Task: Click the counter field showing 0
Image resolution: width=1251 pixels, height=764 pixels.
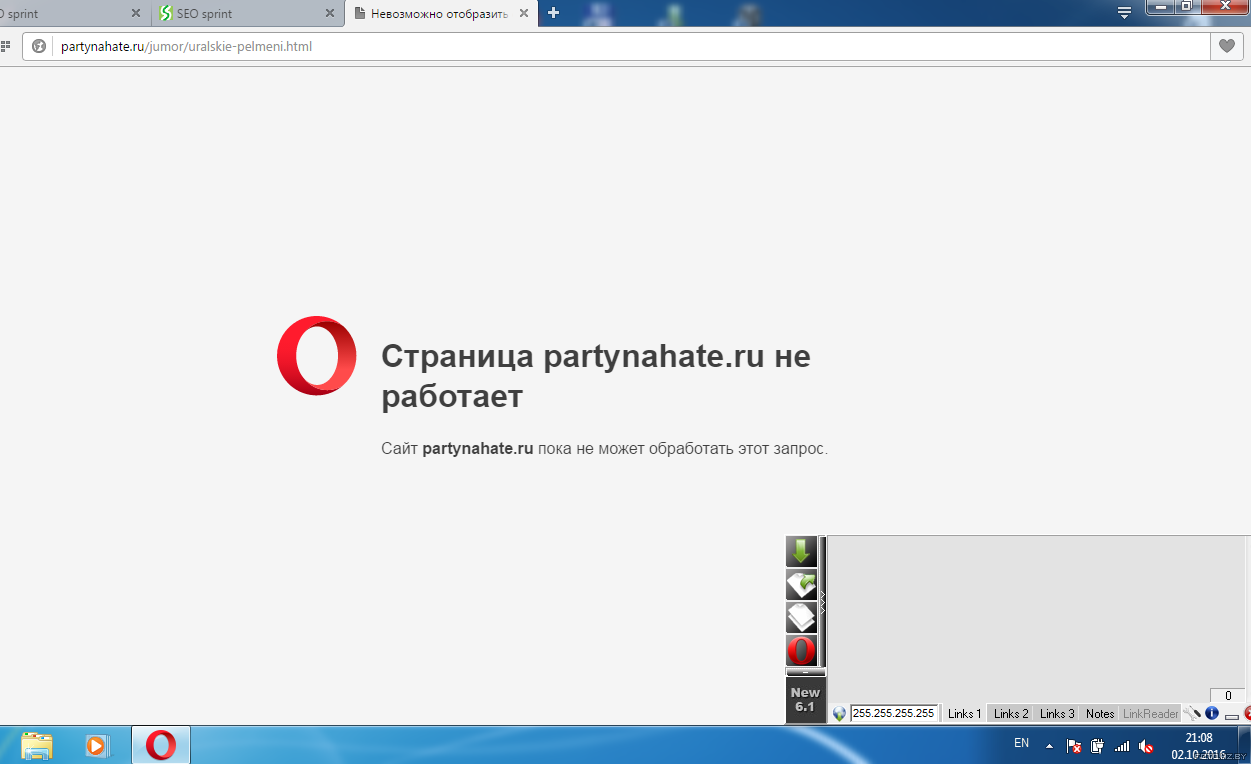Action: [x=1227, y=696]
